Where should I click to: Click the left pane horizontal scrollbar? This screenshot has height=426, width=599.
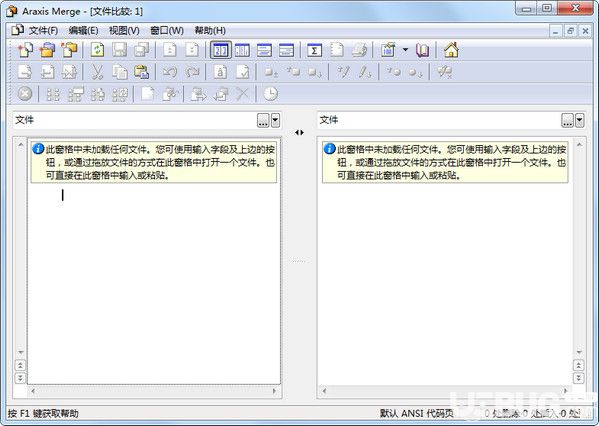154,391
